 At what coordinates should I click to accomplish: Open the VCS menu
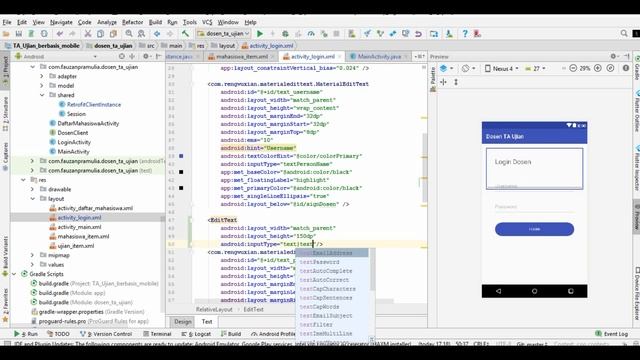point(207,22)
